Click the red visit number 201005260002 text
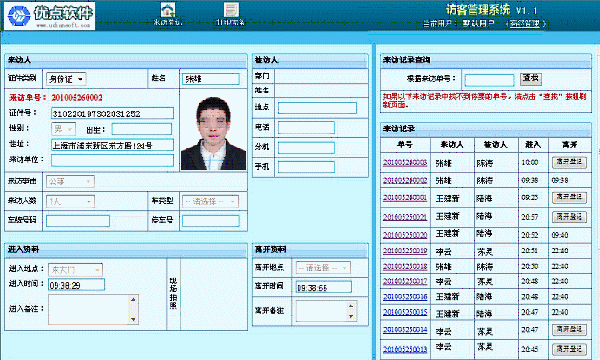Screen dimensions: 600x360 coord(77,98)
